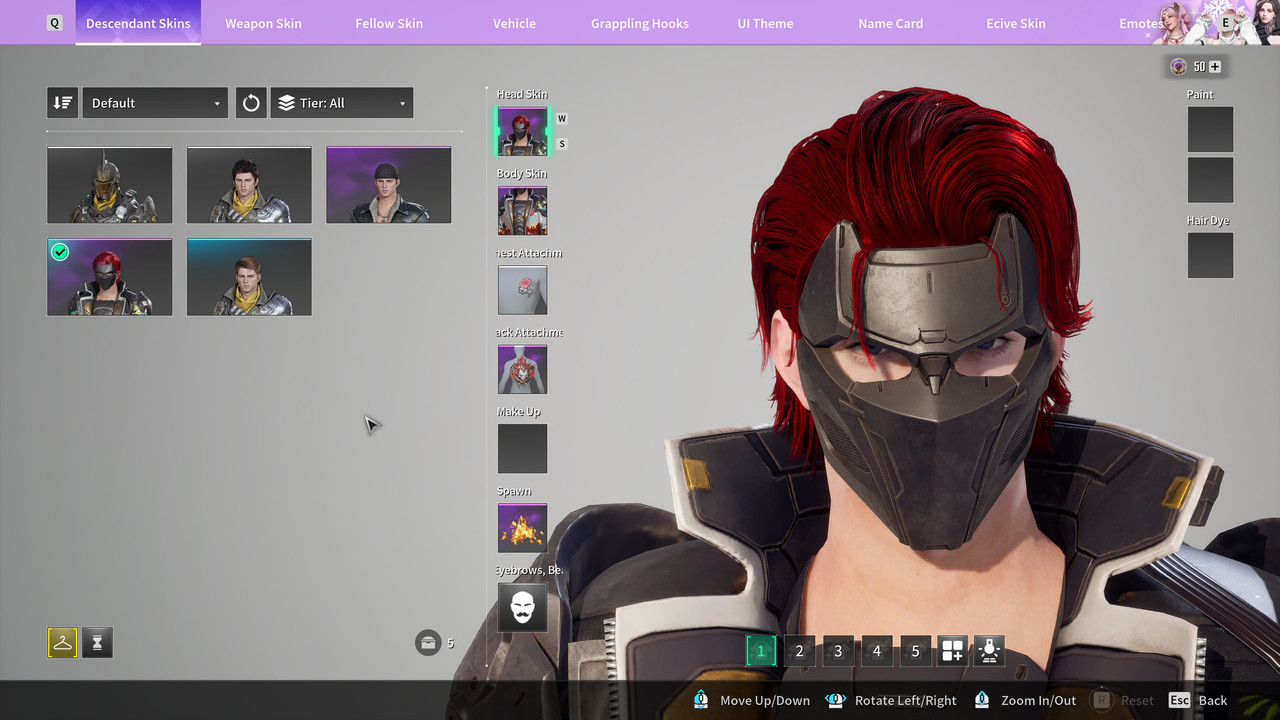Image resolution: width=1280 pixels, height=720 pixels.
Task: Select active preset slot 1
Action: (x=760, y=651)
